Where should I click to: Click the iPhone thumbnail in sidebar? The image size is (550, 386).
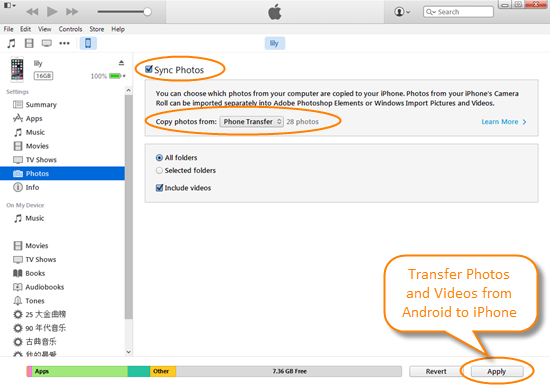[x=17, y=69]
